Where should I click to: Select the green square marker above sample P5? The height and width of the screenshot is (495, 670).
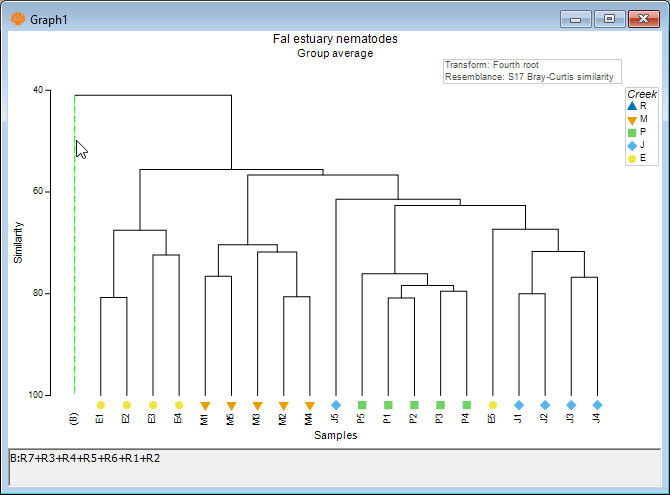click(362, 405)
